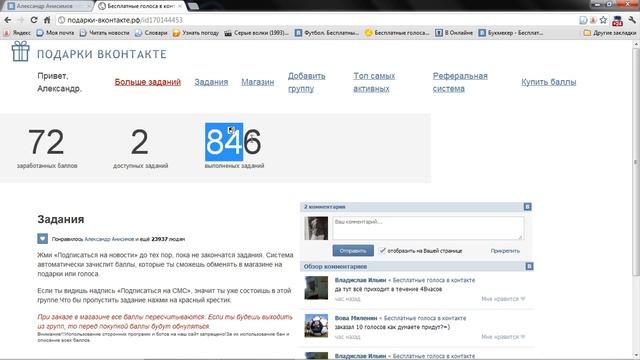Go to the browser home page
The height and width of the screenshot is (360, 640).
pyautogui.click(x=47, y=20)
